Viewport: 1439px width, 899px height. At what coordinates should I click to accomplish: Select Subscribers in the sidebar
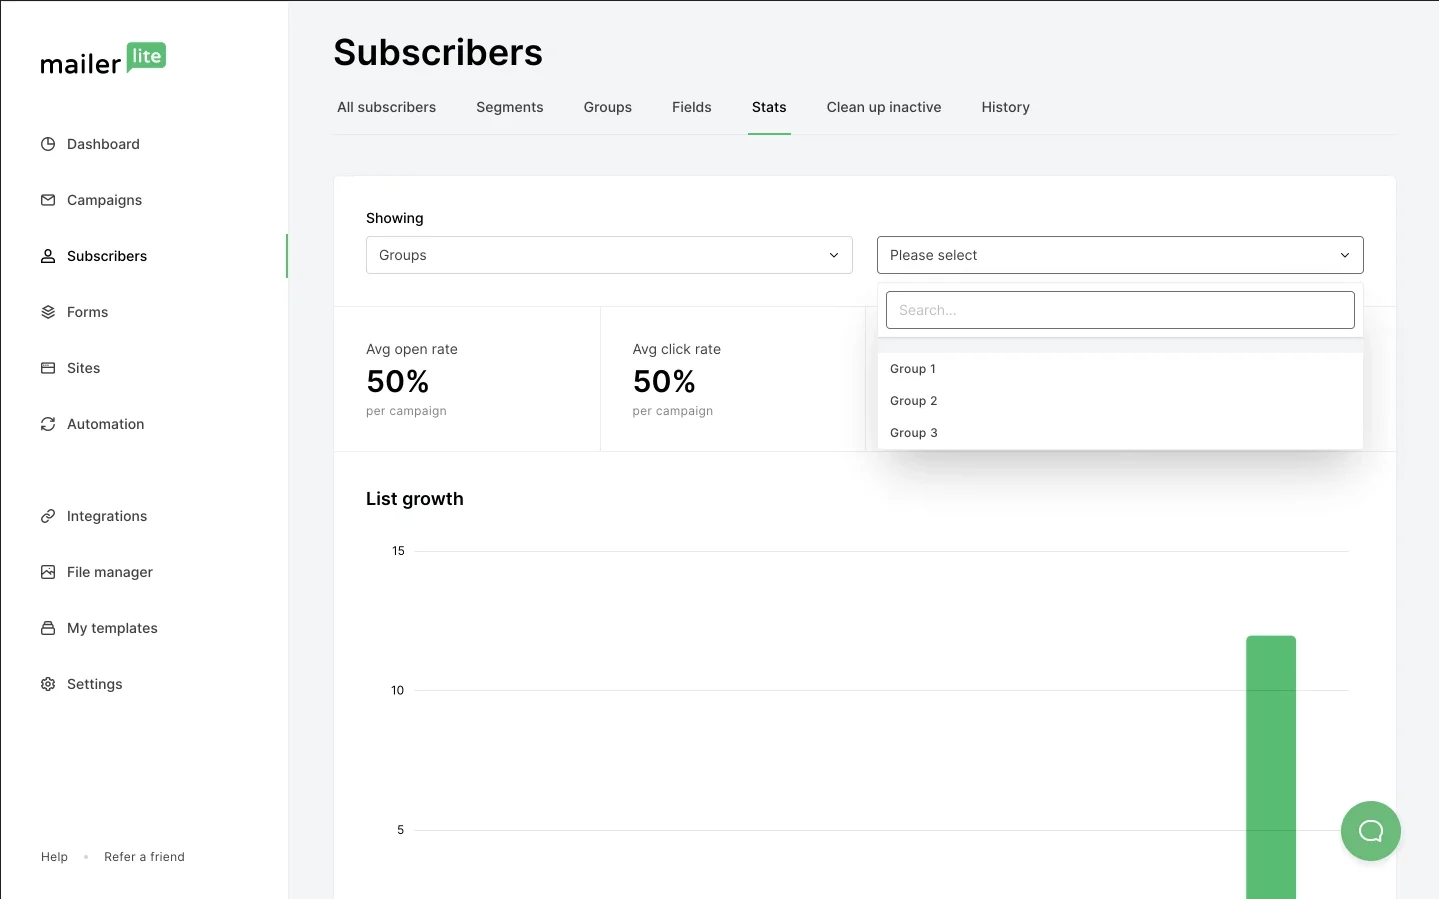[x=107, y=256]
